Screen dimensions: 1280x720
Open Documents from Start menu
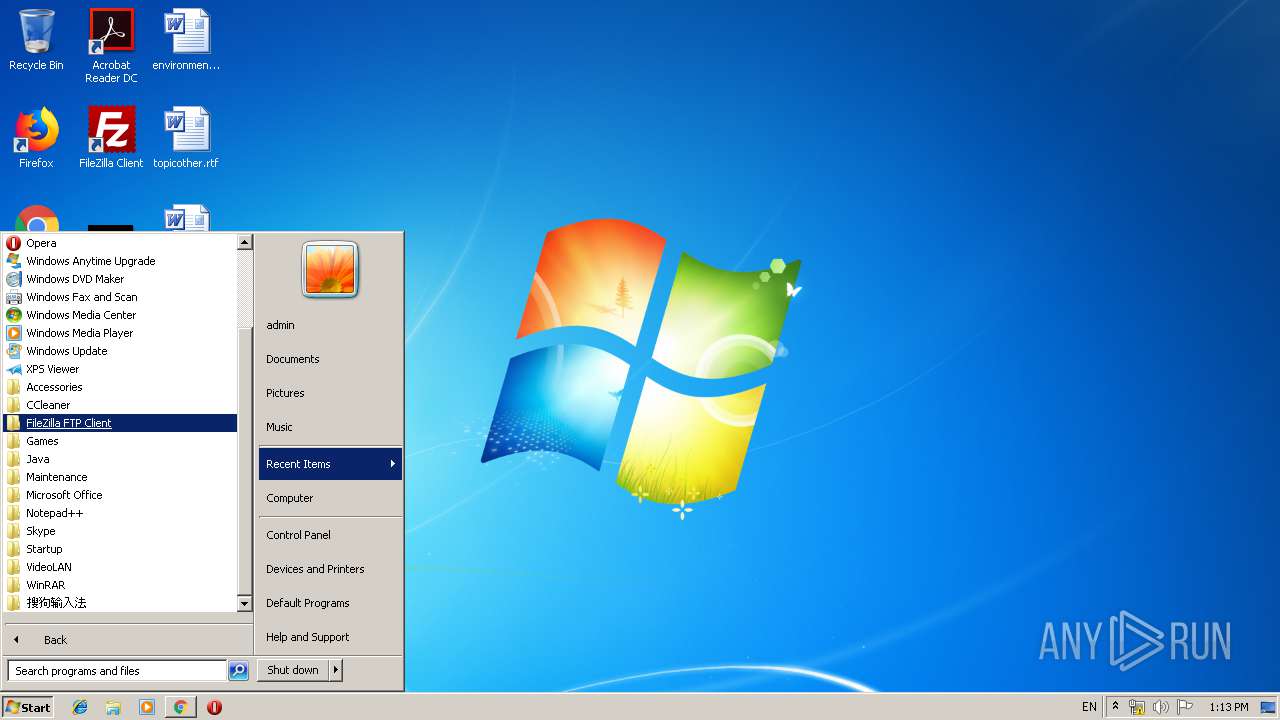(330, 359)
